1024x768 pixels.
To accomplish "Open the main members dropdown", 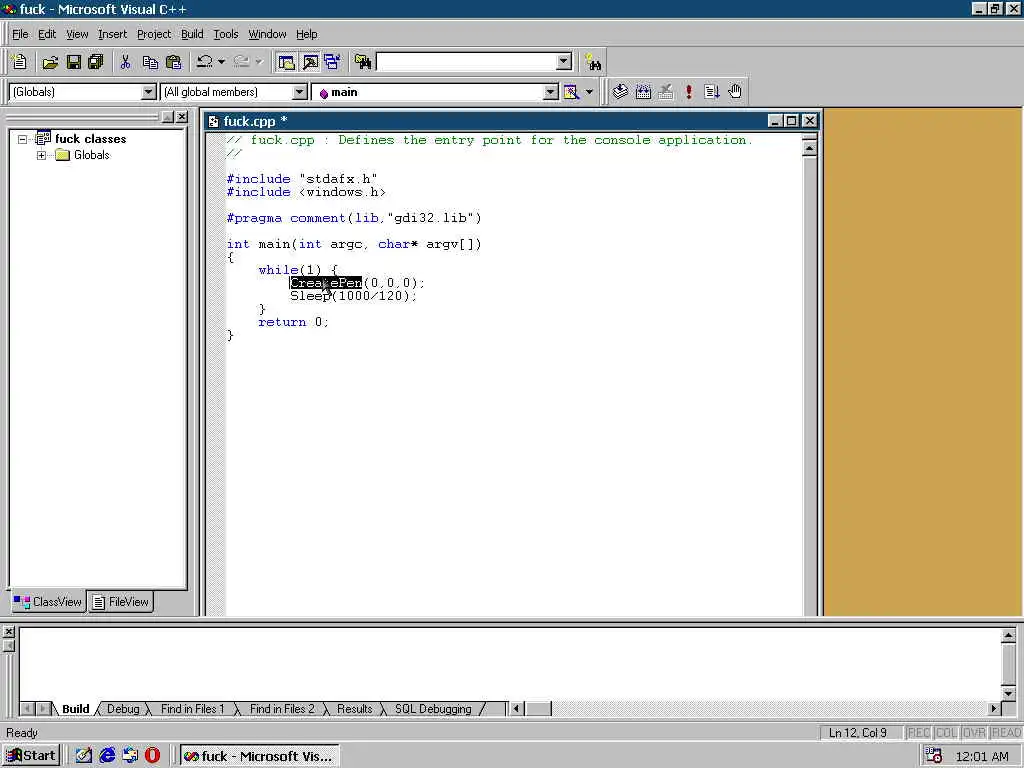I will click(x=551, y=92).
